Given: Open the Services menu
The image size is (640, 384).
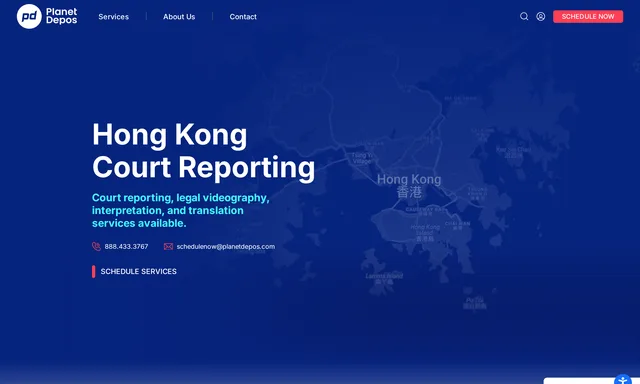Looking at the screenshot, I should [x=113, y=17].
